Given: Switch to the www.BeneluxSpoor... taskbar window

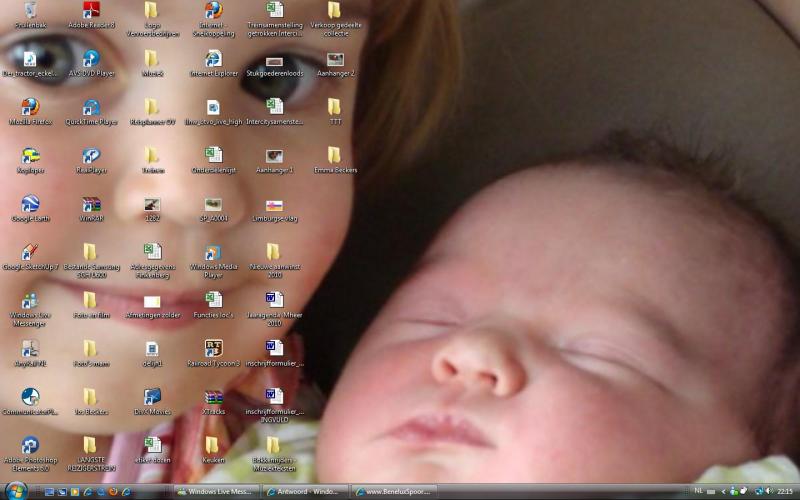Looking at the screenshot, I should (x=394, y=492).
